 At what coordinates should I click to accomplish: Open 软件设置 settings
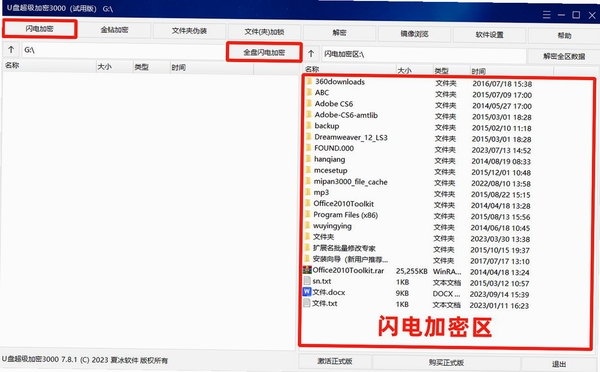point(489,35)
